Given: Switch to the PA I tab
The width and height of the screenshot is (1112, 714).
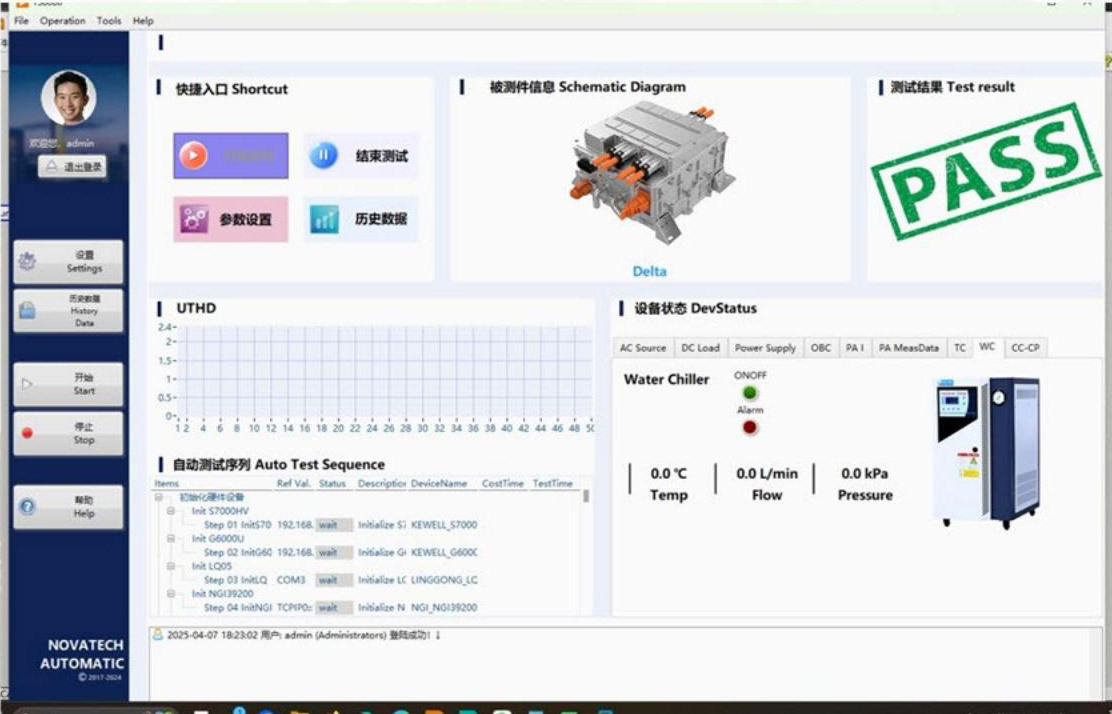Looking at the screenshot, I should click(x=855, y=347).
